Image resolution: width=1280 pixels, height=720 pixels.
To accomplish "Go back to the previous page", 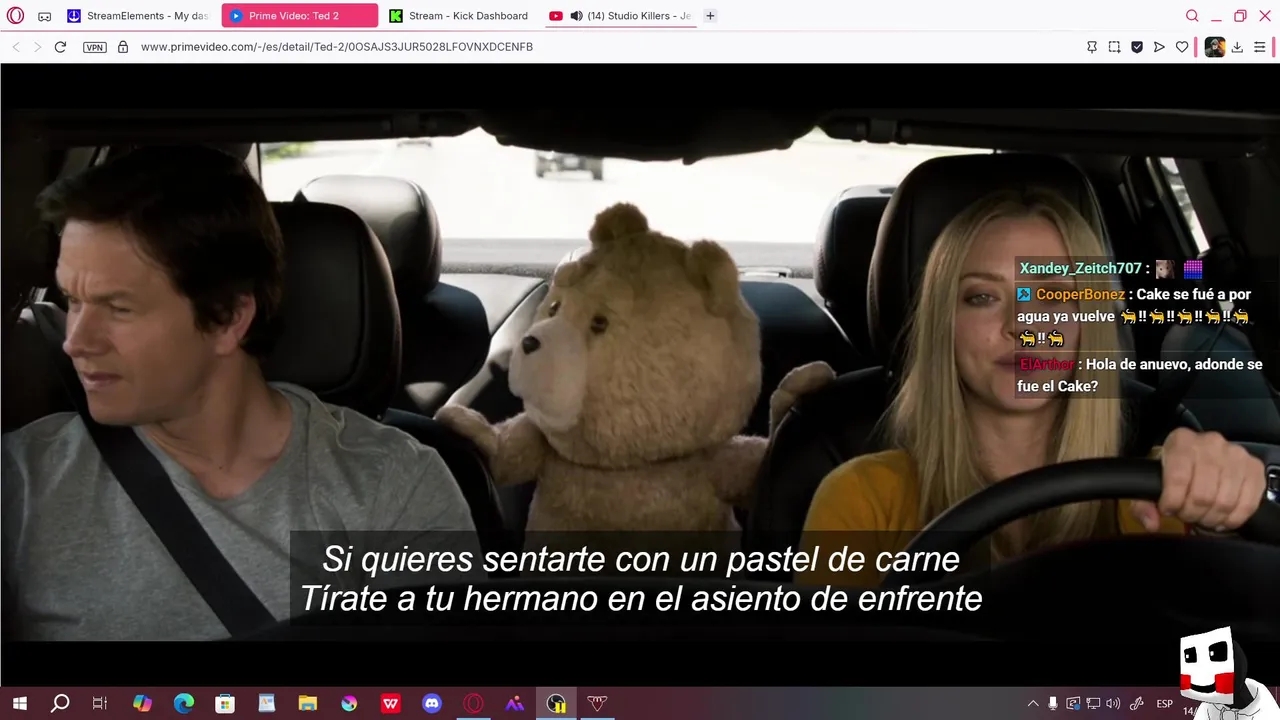I will click(x=16, y=47).
